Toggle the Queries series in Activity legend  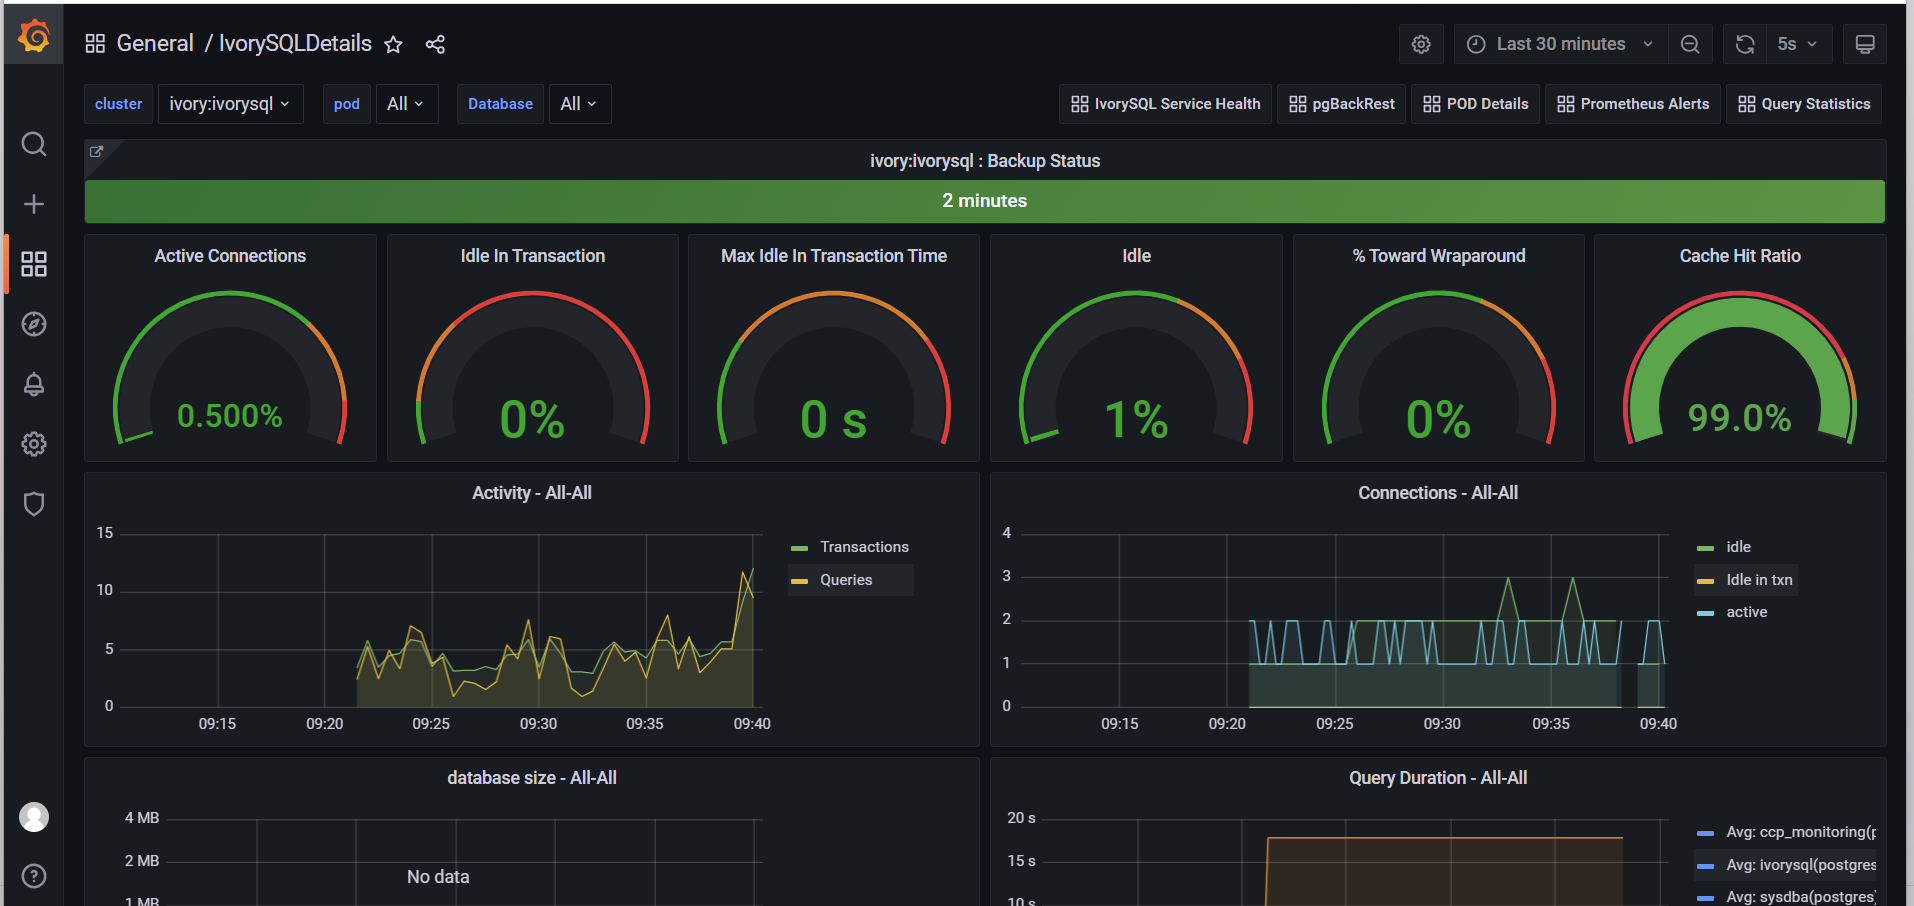point(846,580)
